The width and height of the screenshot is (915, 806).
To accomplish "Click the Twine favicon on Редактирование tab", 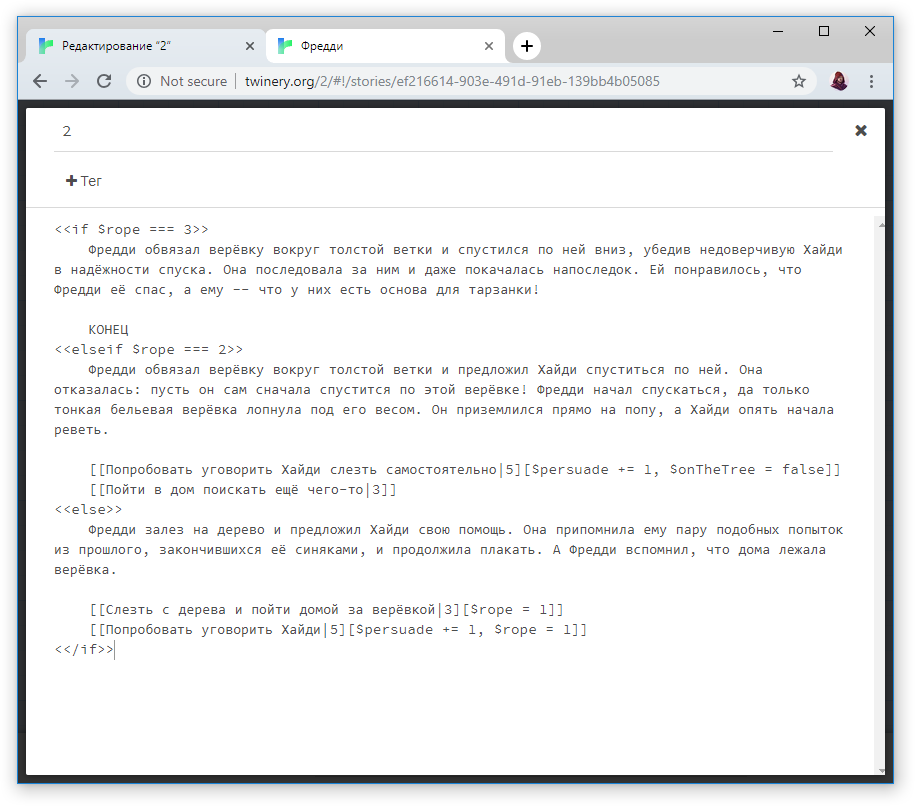I will pyautogui.click(x=46, y=46).
